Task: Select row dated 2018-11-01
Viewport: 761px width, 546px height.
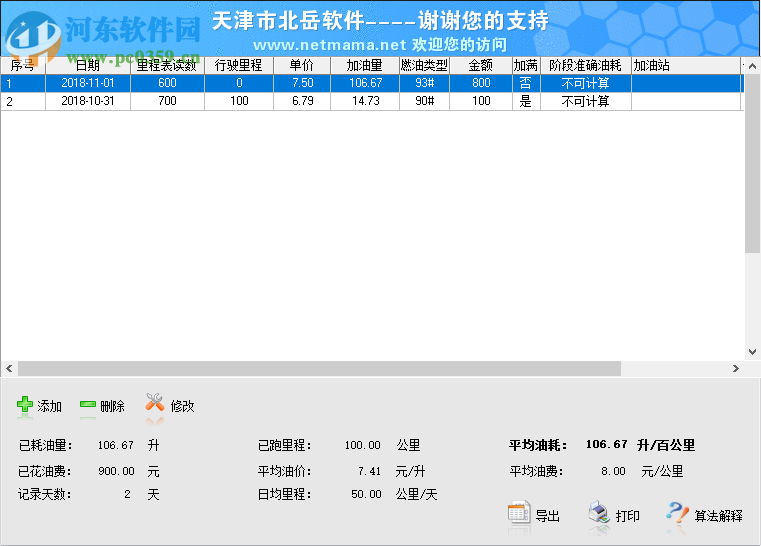Action: 372,83
